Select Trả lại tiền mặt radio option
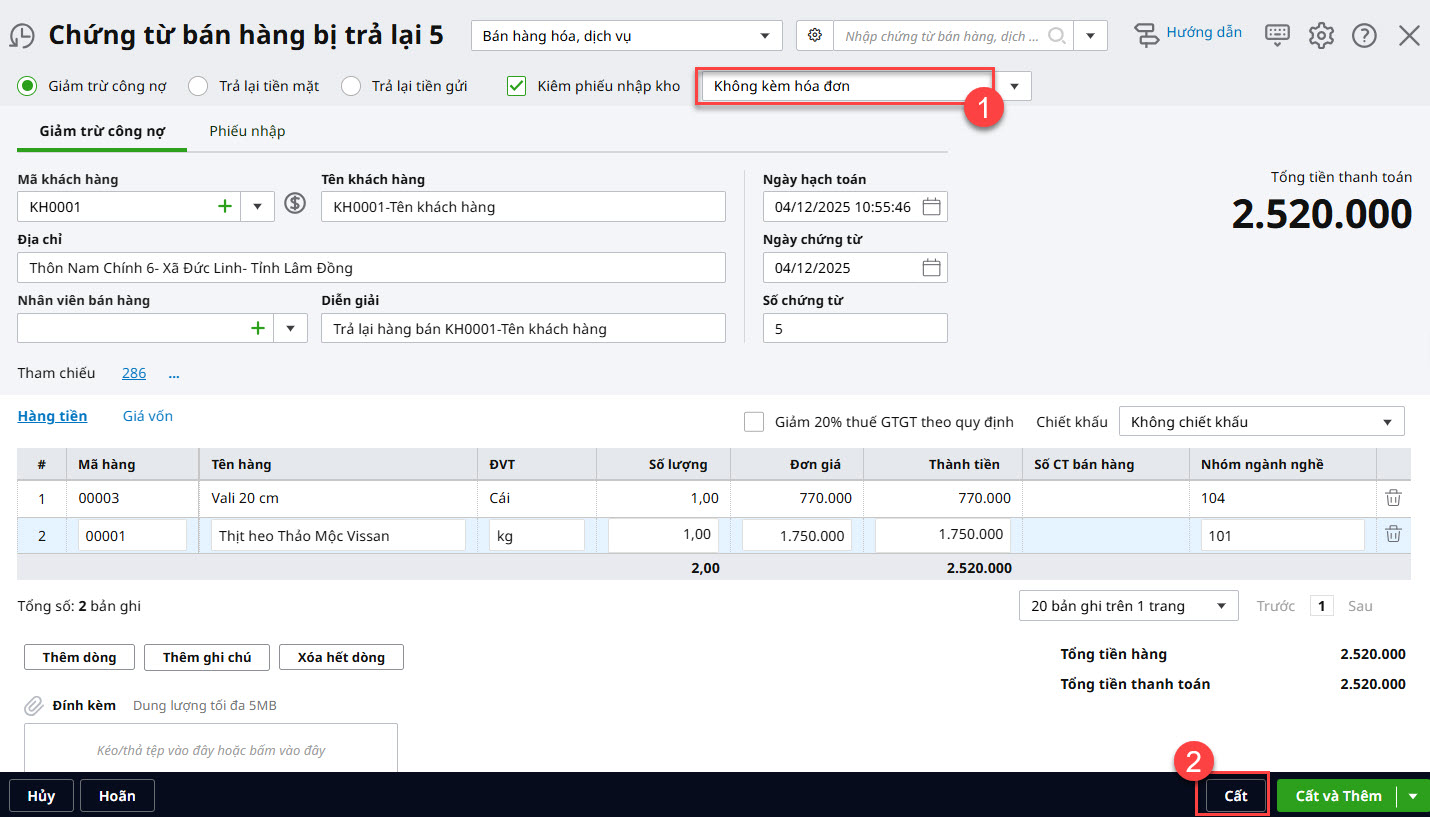This screenshot has height=817, width=1430. 199,86
